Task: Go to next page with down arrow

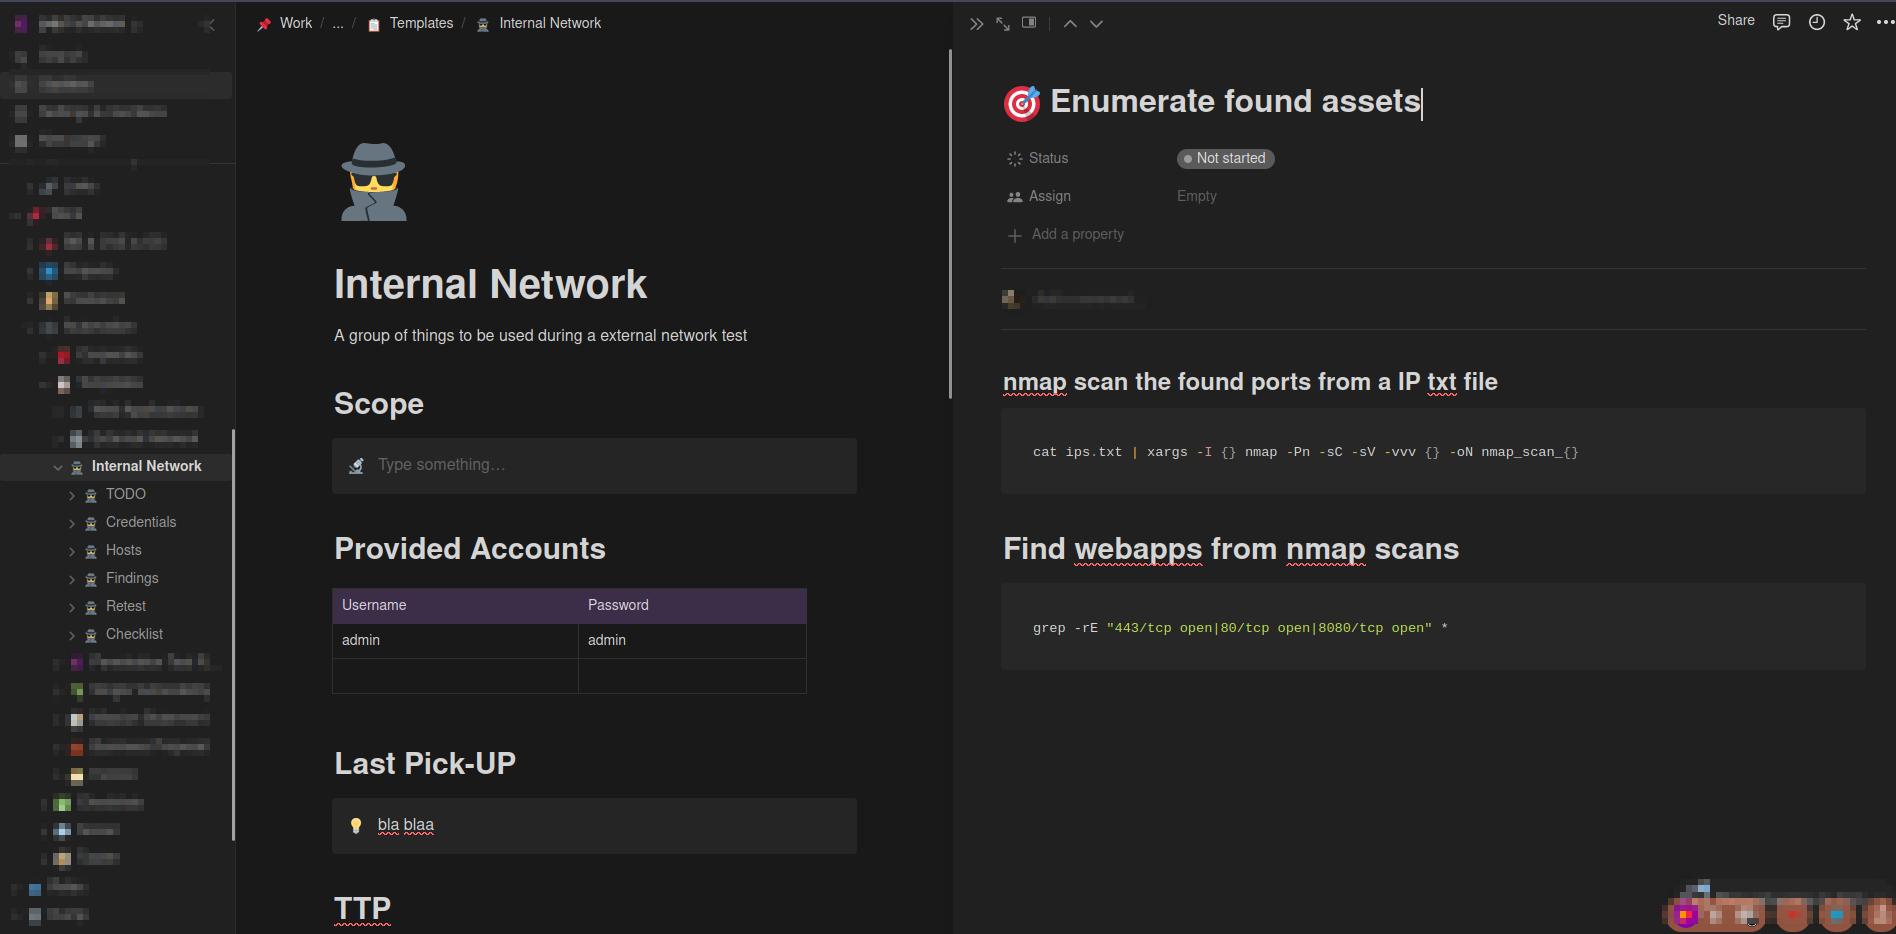Action: click(1096, 24)
